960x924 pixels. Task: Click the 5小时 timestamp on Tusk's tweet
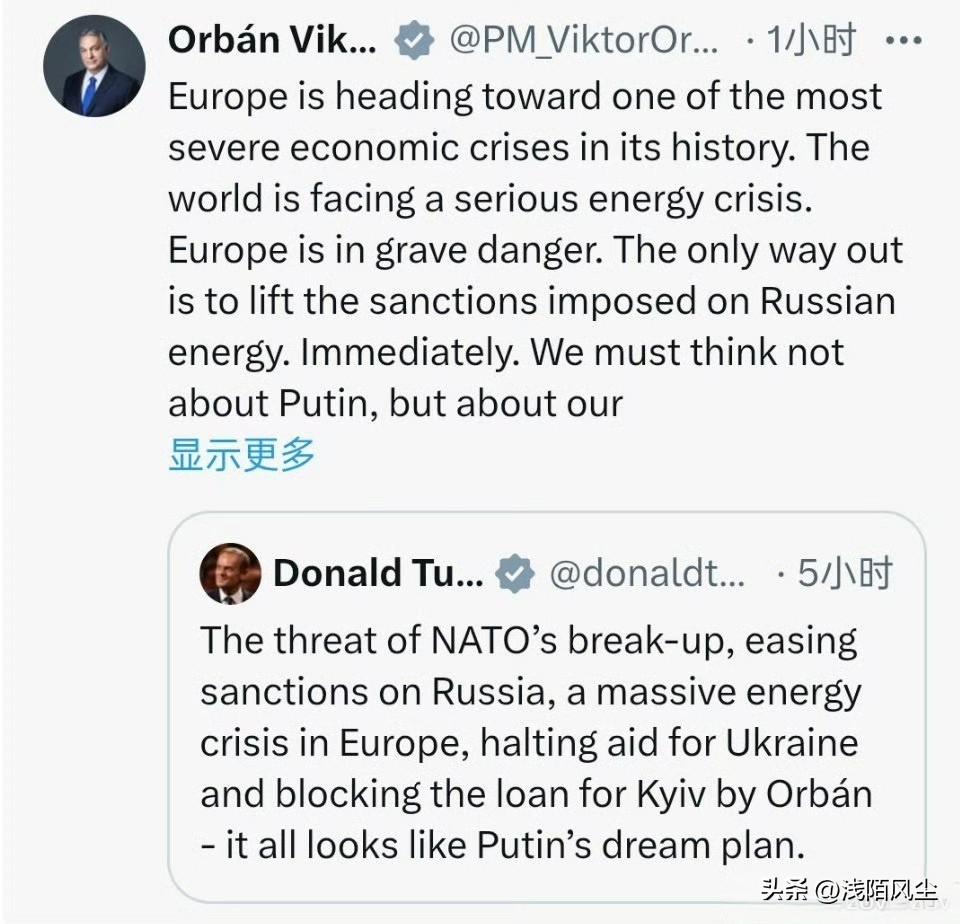tap(843, 573)
